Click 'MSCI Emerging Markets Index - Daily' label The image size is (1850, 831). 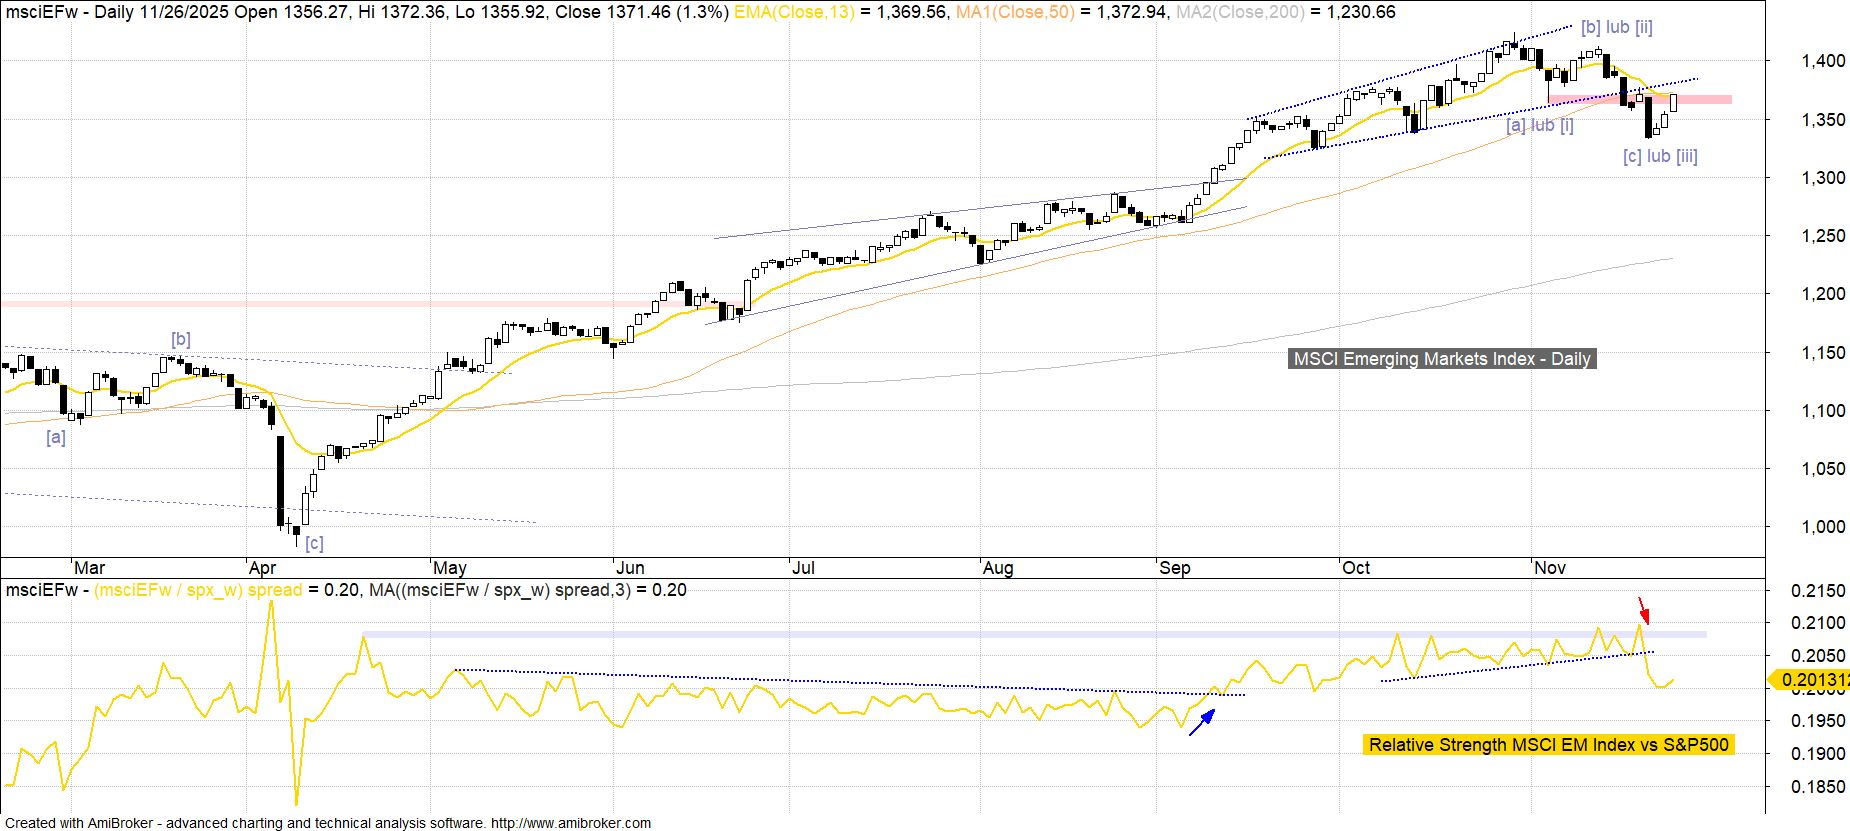pos(1441,359)
